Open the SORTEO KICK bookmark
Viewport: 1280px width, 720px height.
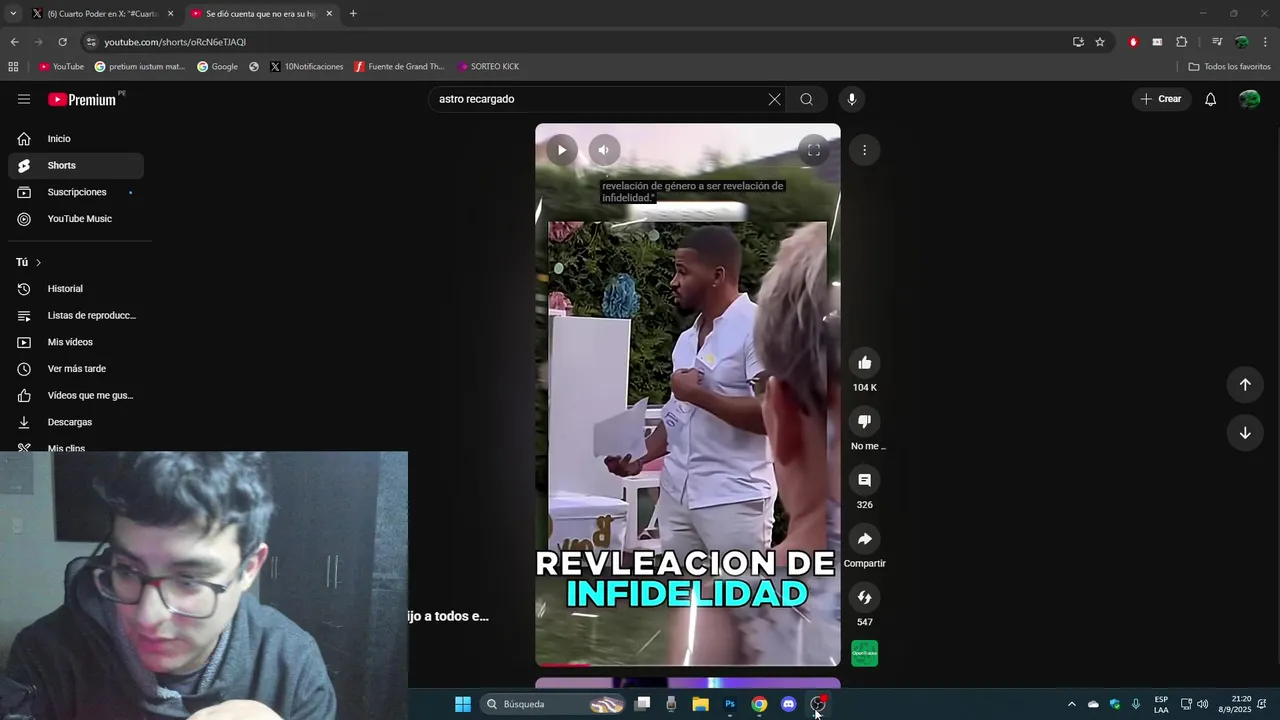489,67
